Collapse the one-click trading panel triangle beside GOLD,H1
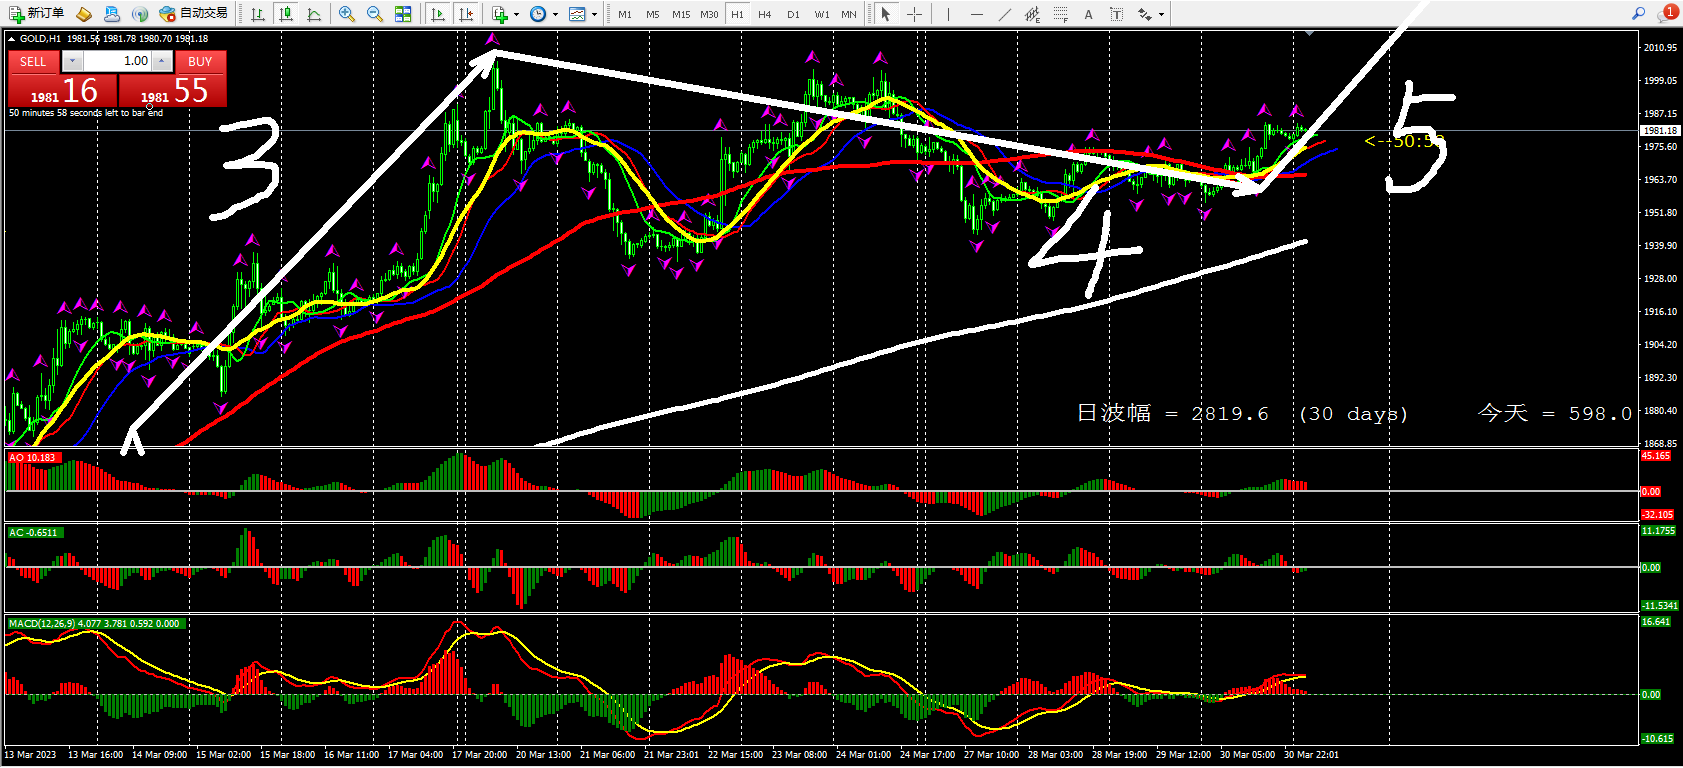Viewport: 1683px width, 768px height. (x=12, y=39)
